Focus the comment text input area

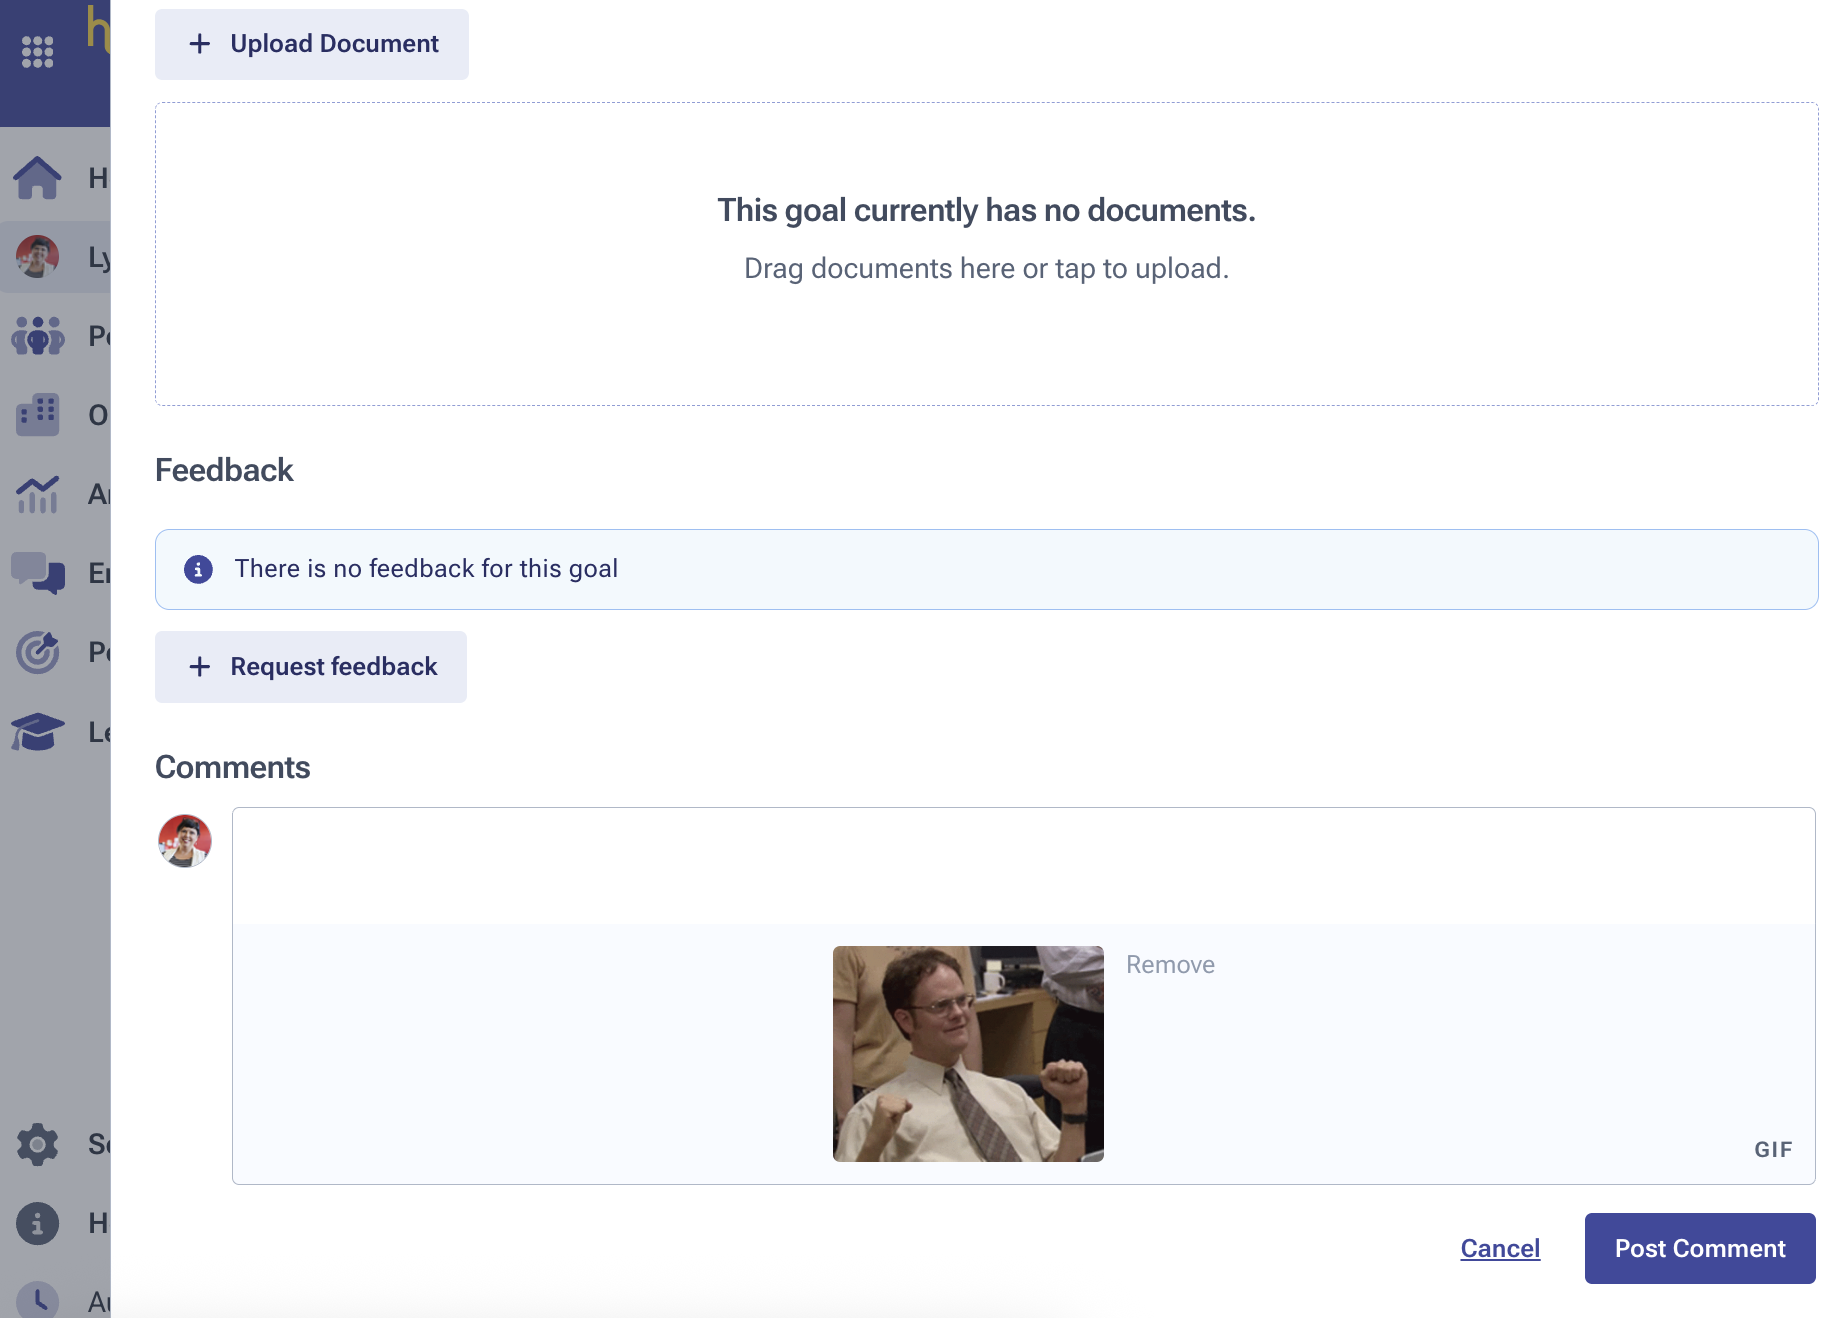[x=1023, y=866]
